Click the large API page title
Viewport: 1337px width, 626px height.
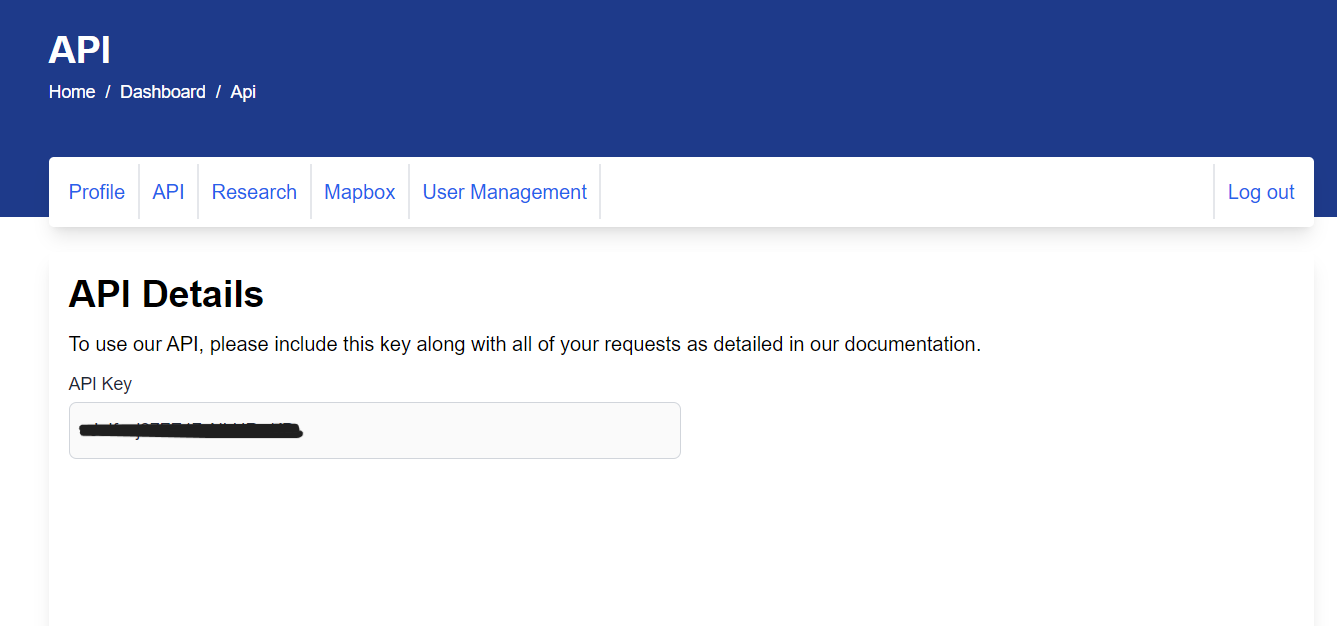[x=80, y=50]
